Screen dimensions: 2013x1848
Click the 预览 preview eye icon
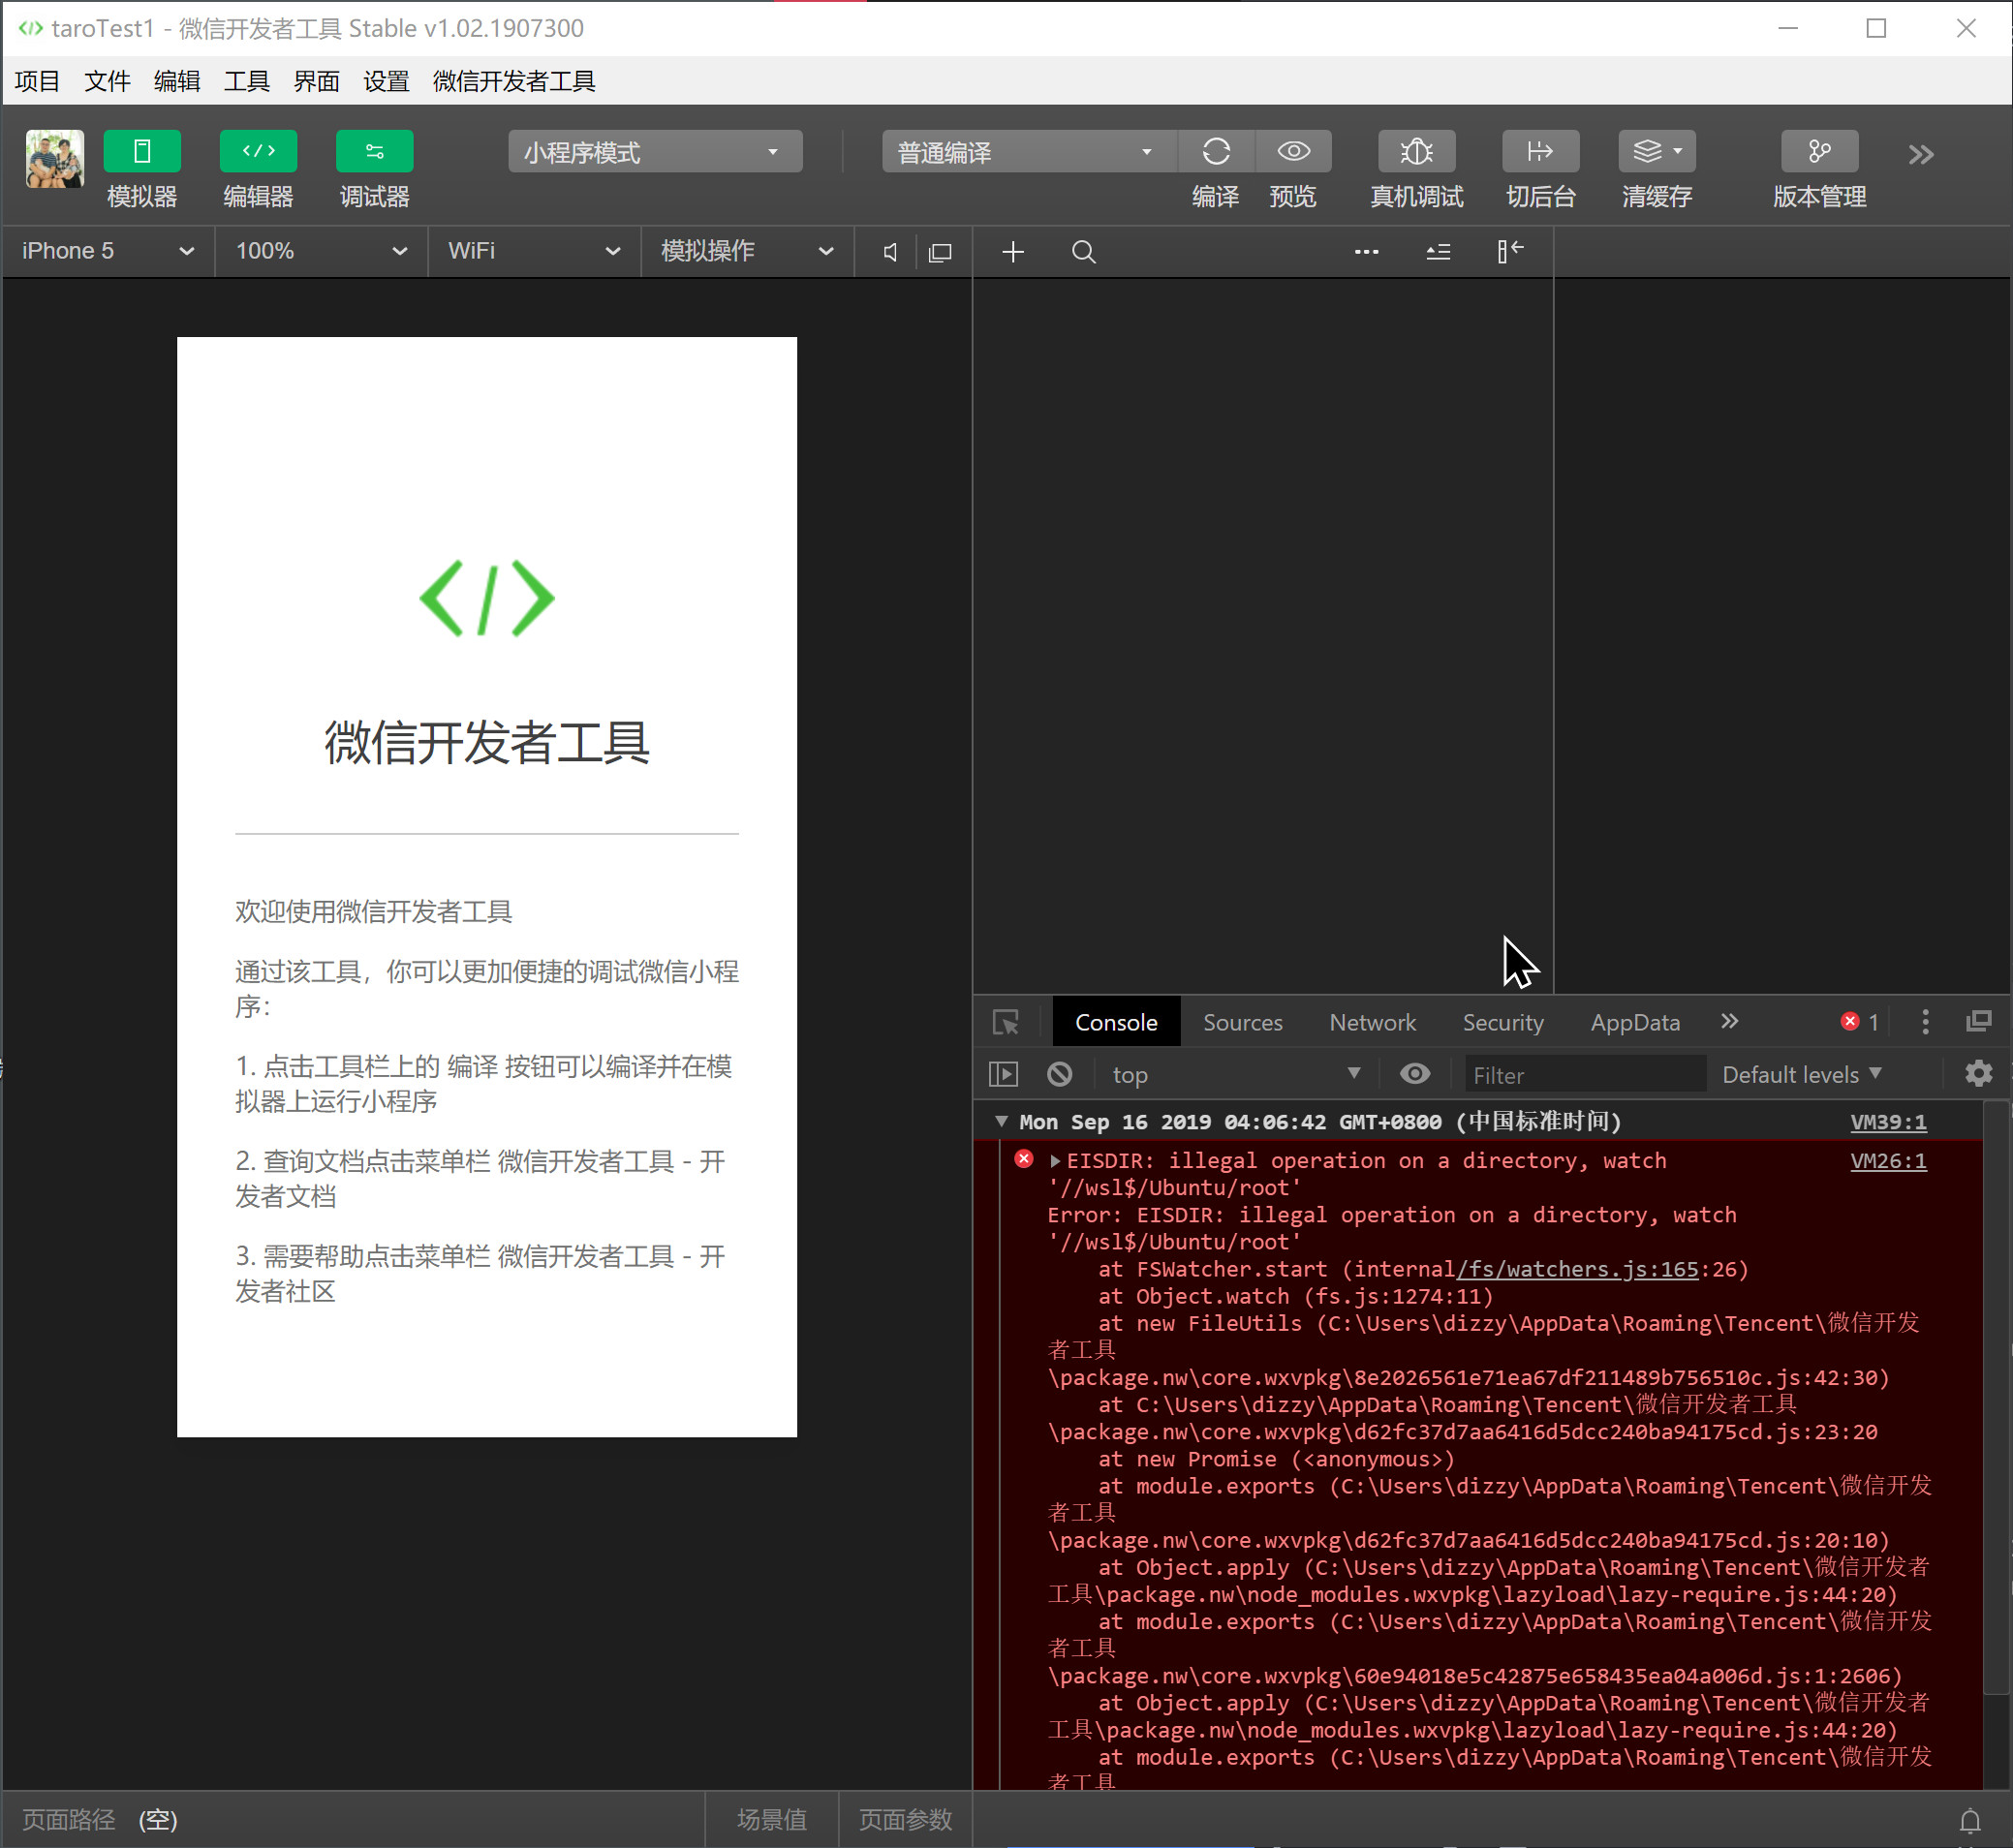1293,151
